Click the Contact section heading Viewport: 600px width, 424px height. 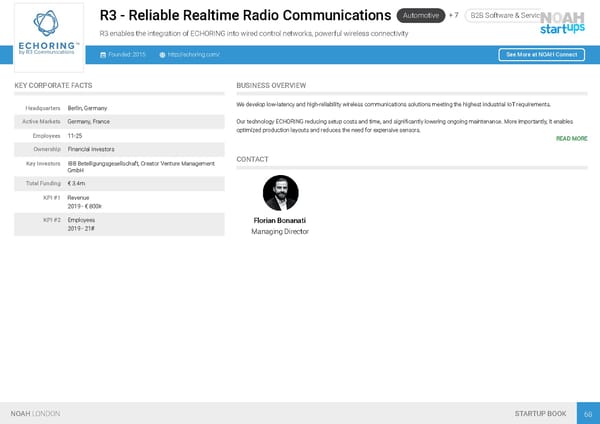[252, 160]
